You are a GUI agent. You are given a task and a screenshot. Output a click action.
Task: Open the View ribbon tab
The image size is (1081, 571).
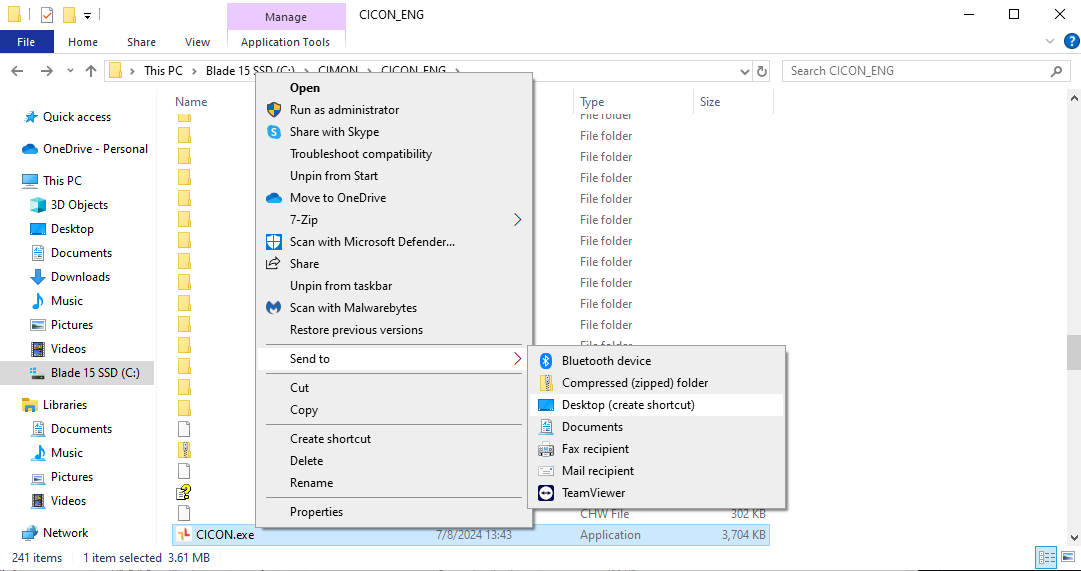197,42
